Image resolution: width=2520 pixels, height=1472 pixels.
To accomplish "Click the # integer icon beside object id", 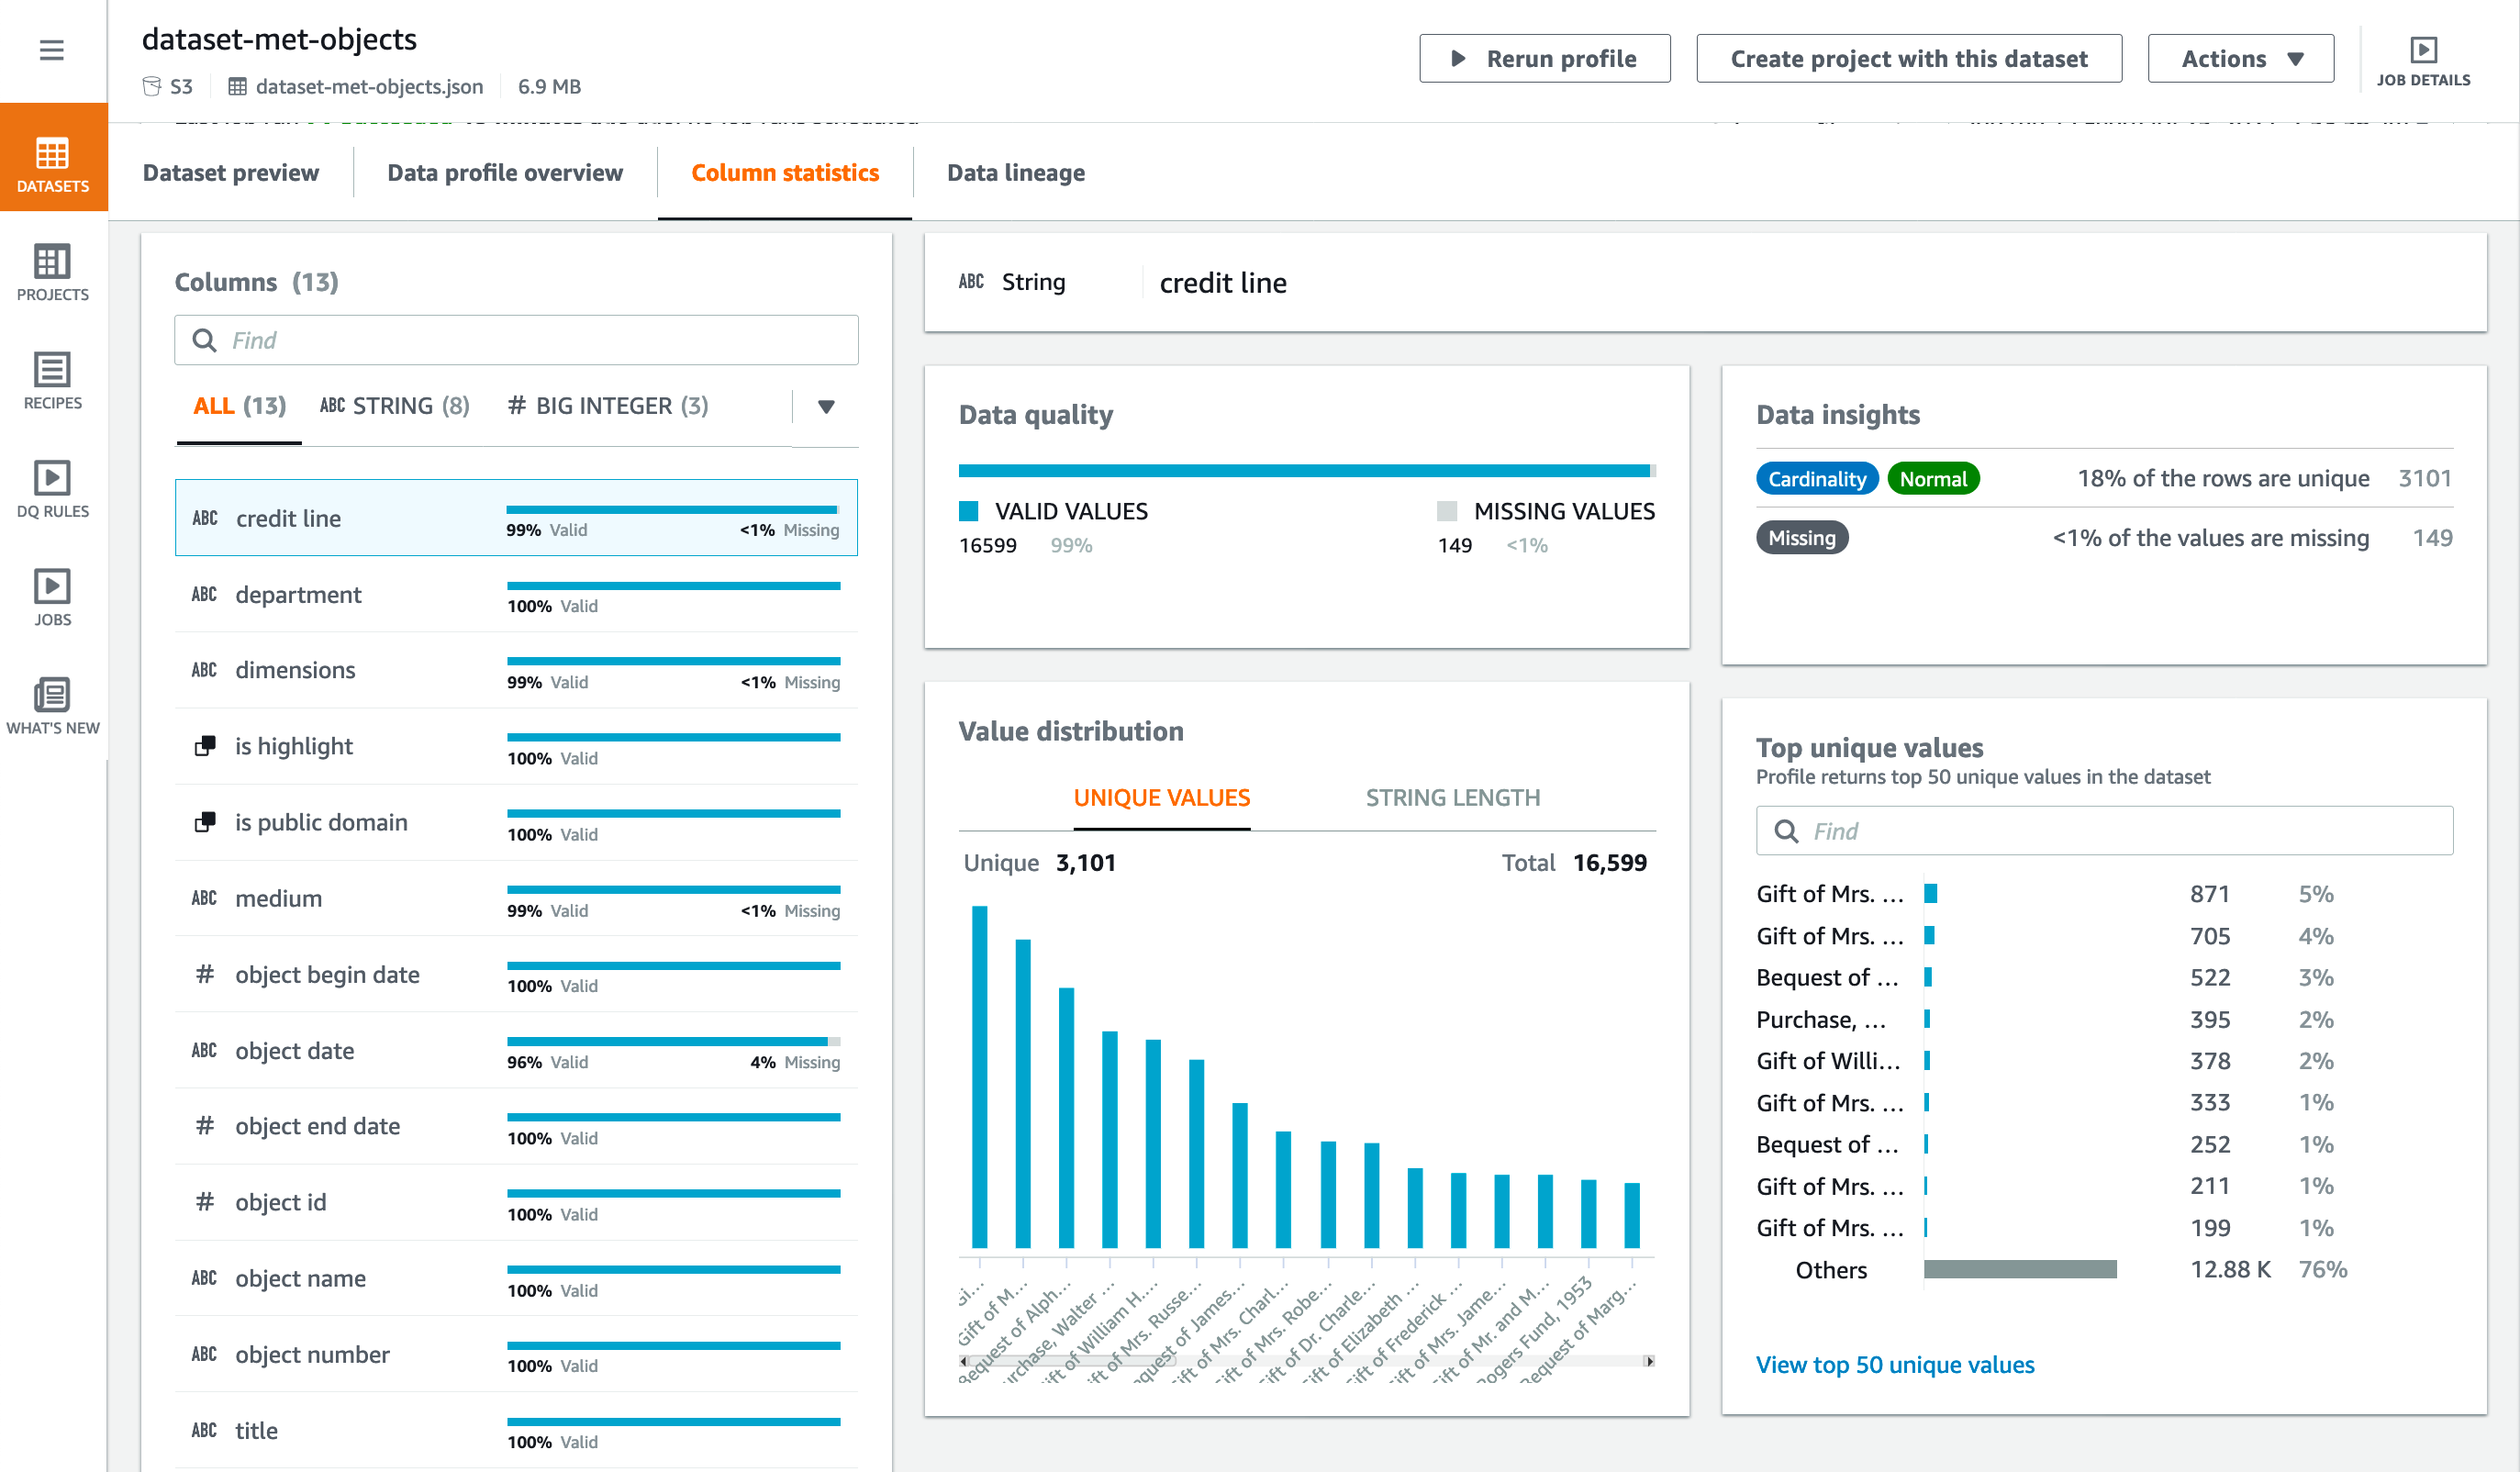I will click(204, 1201).
